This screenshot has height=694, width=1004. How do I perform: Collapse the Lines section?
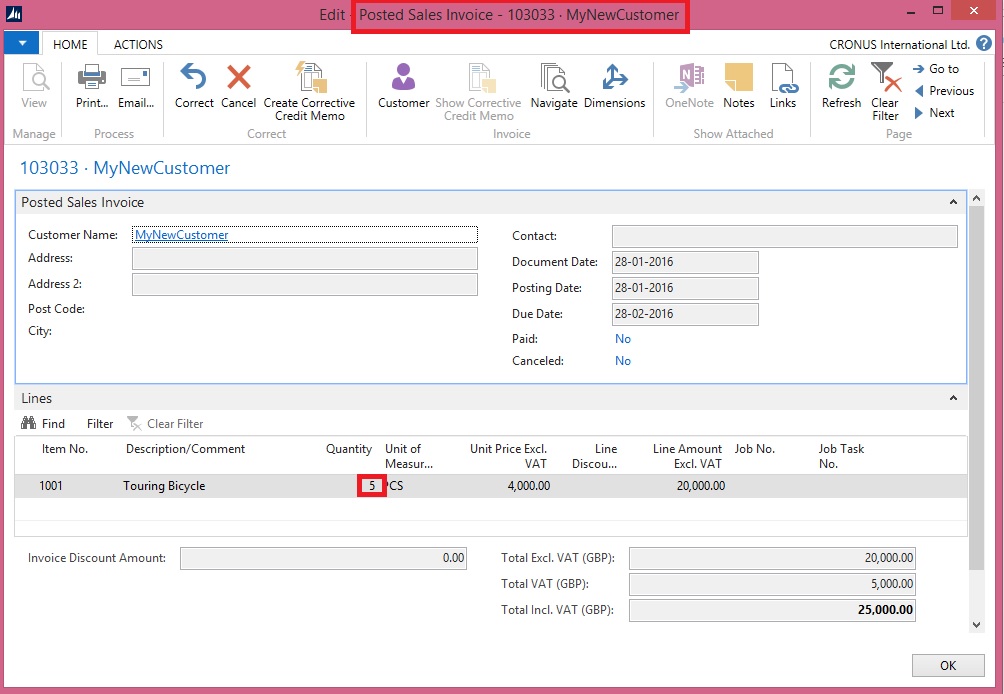click(x=953, y=399)
